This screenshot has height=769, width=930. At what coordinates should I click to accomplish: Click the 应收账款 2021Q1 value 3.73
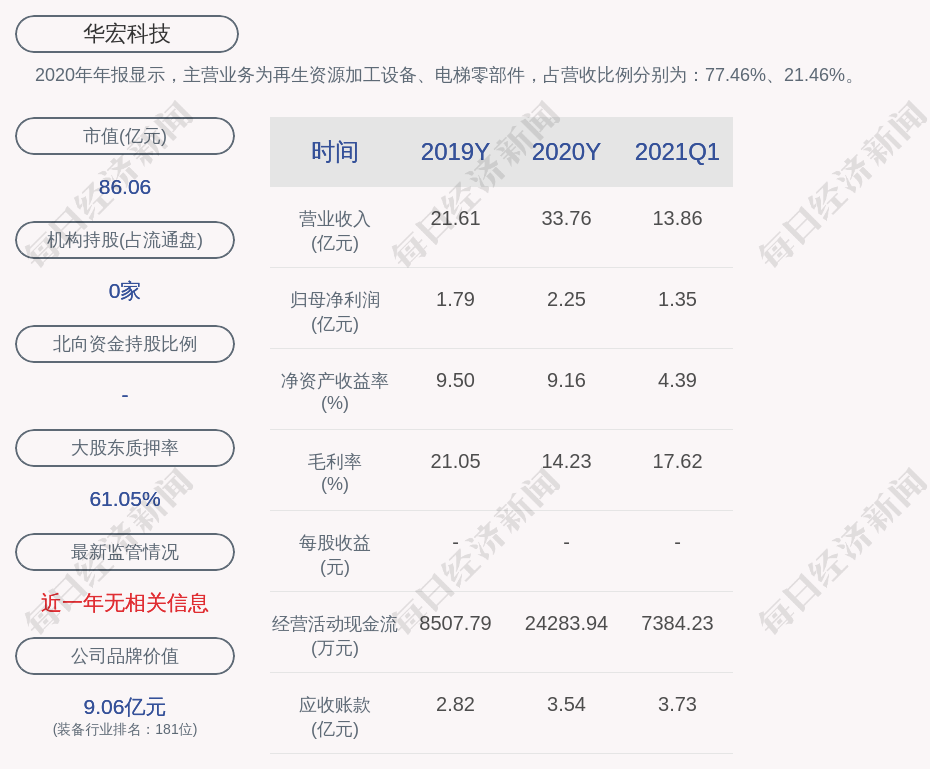(677, 704)
